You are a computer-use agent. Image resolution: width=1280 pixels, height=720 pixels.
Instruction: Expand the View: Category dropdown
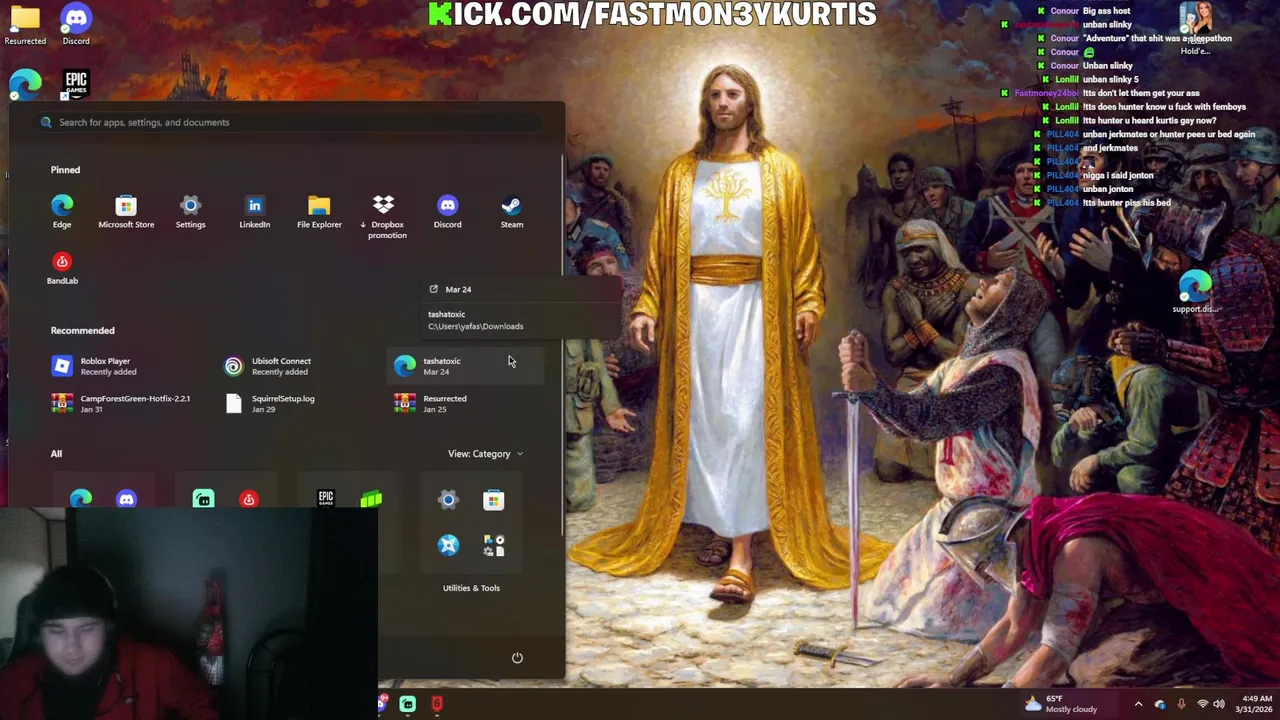point(485,454)
